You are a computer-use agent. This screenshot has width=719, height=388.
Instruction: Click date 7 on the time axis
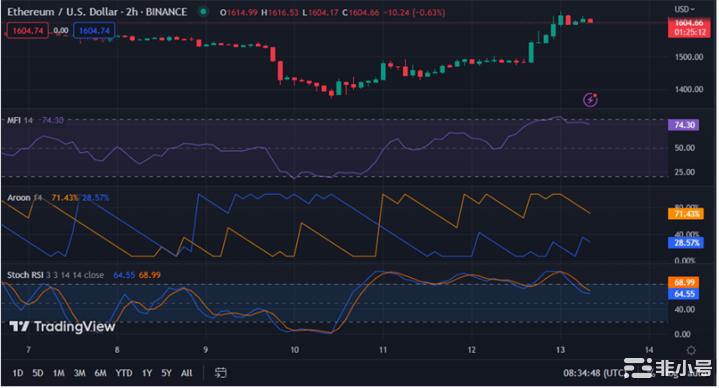coord(28,350)
